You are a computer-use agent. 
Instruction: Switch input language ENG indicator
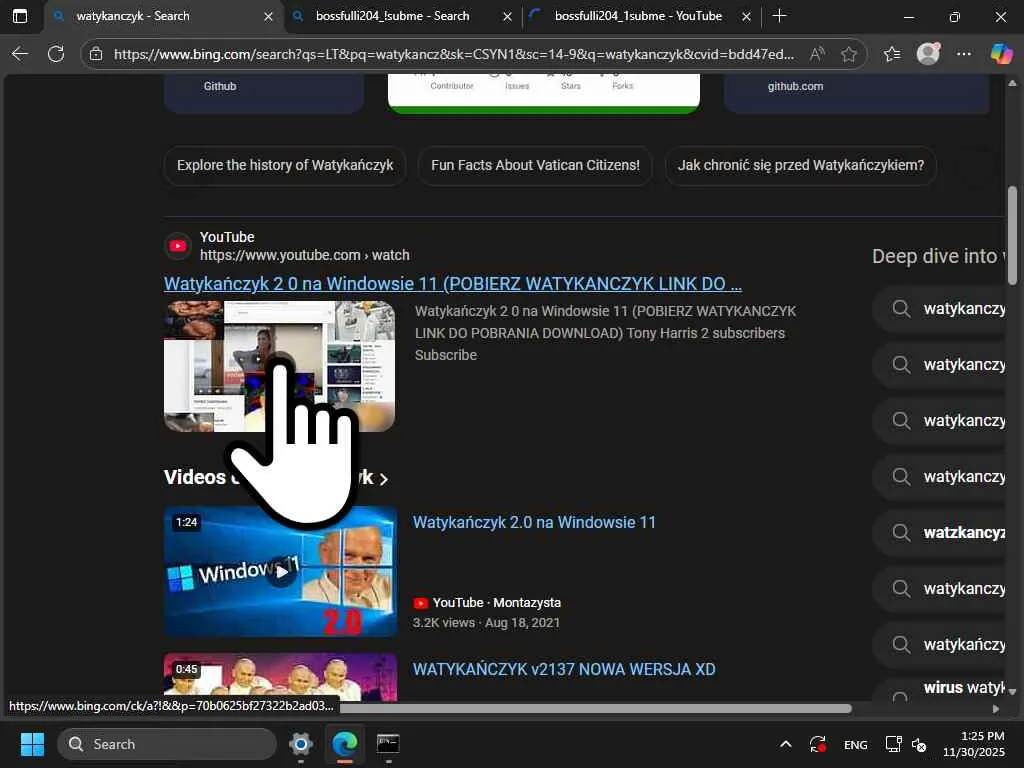pos(856,745)
